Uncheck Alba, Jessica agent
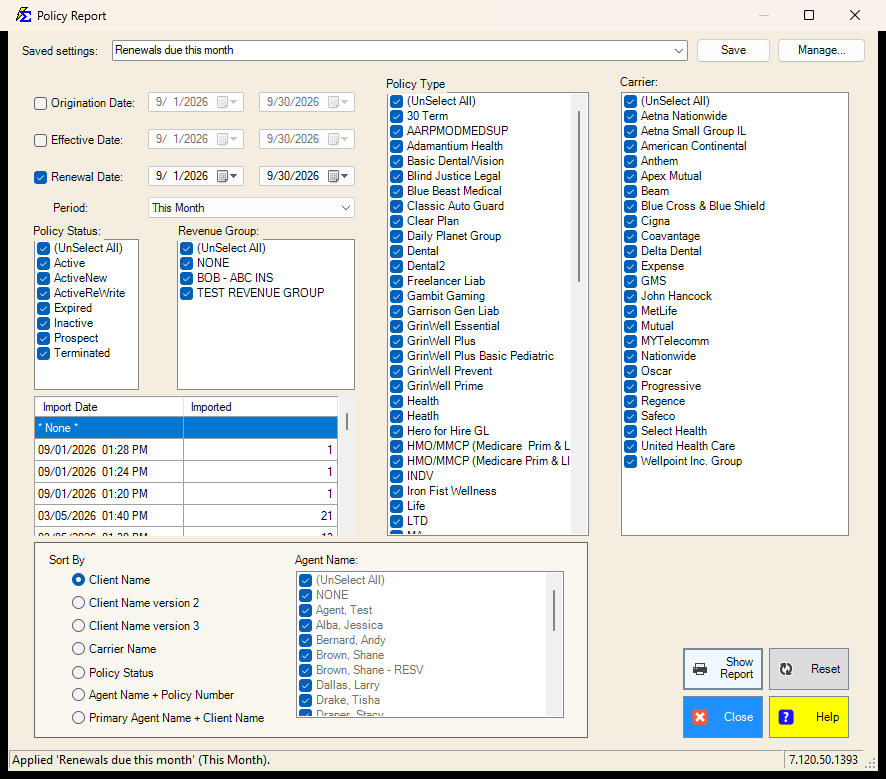Image resolution: width=886 pixels, height=779 pixels. coord(306,625)
